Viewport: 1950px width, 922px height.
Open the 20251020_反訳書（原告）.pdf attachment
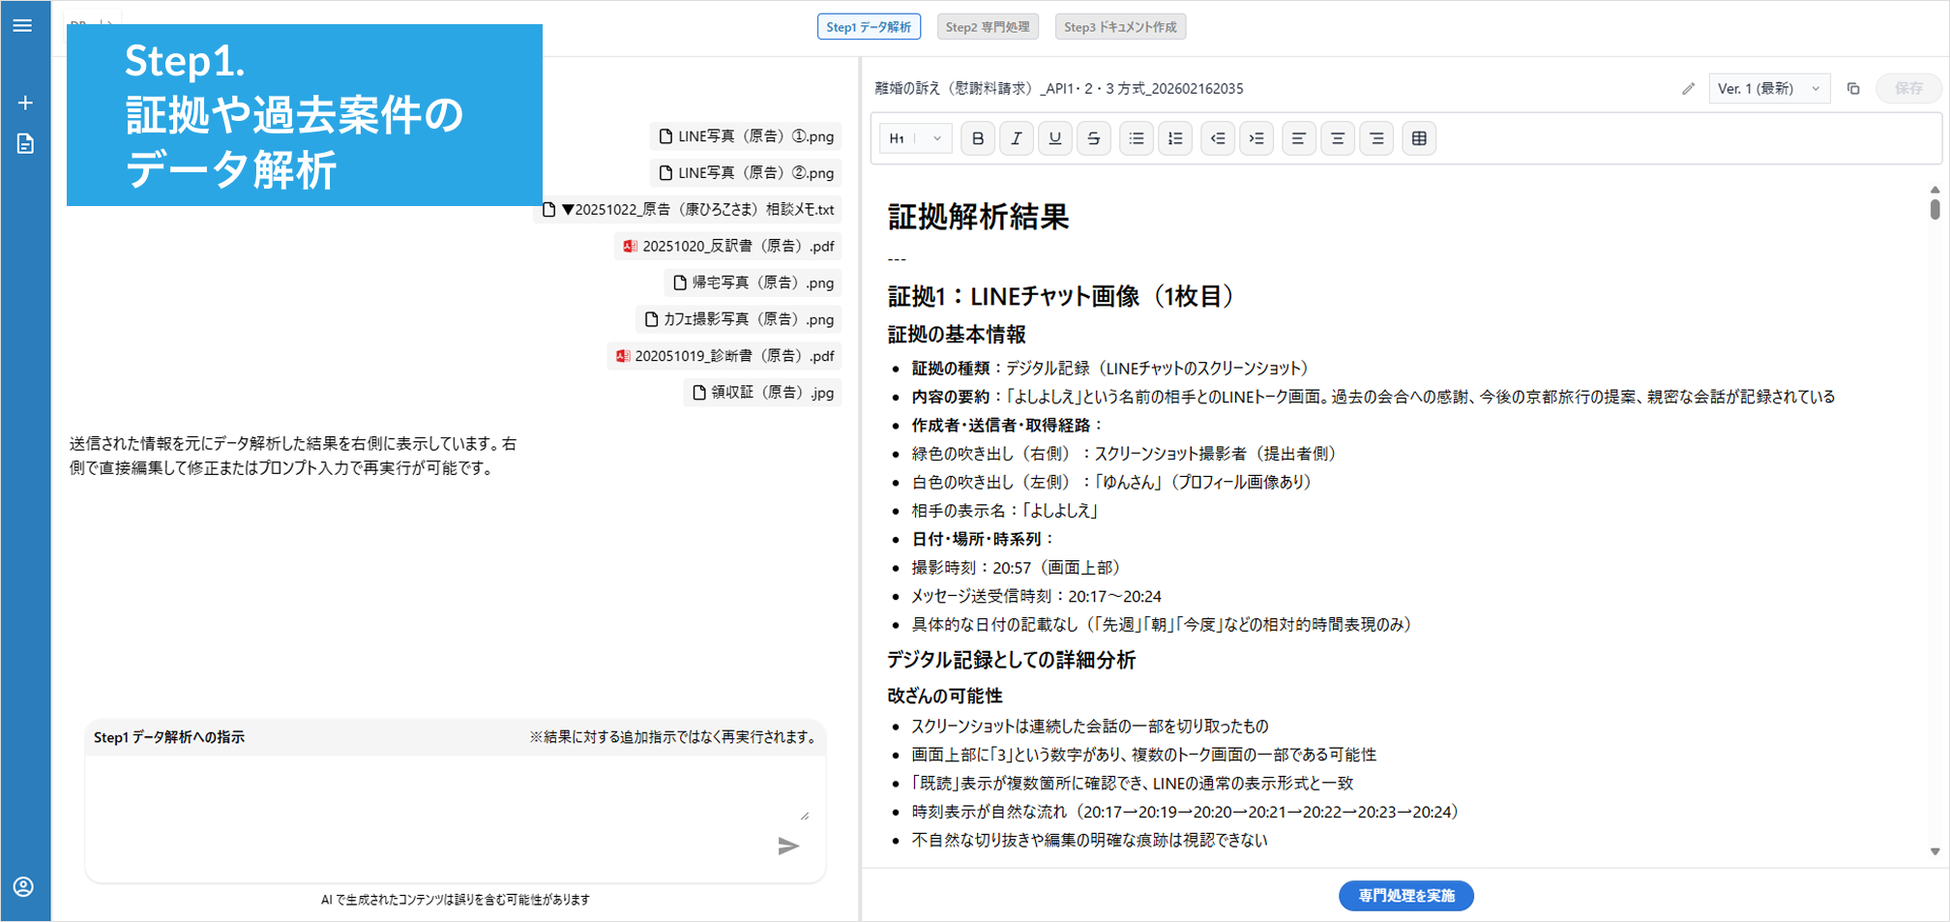coord(727,246)
